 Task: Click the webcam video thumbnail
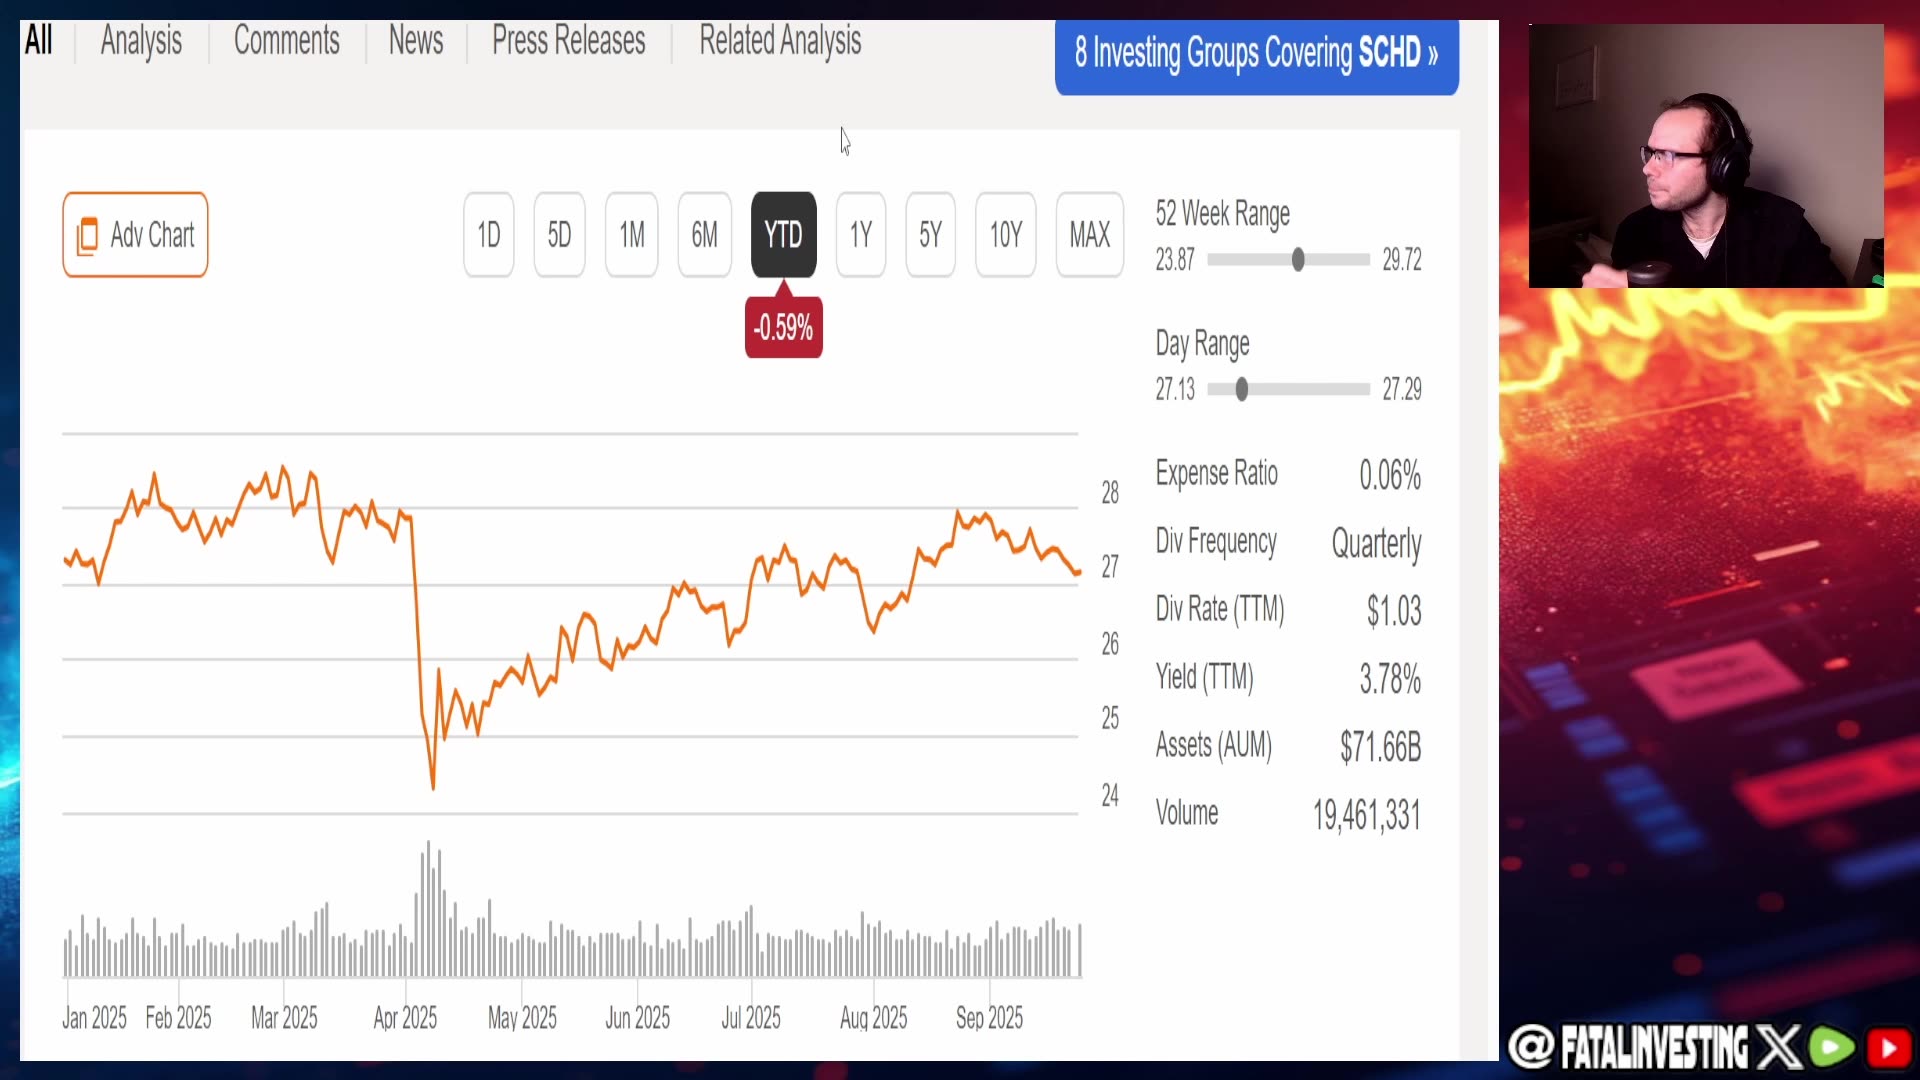(x=1705, y=156)
